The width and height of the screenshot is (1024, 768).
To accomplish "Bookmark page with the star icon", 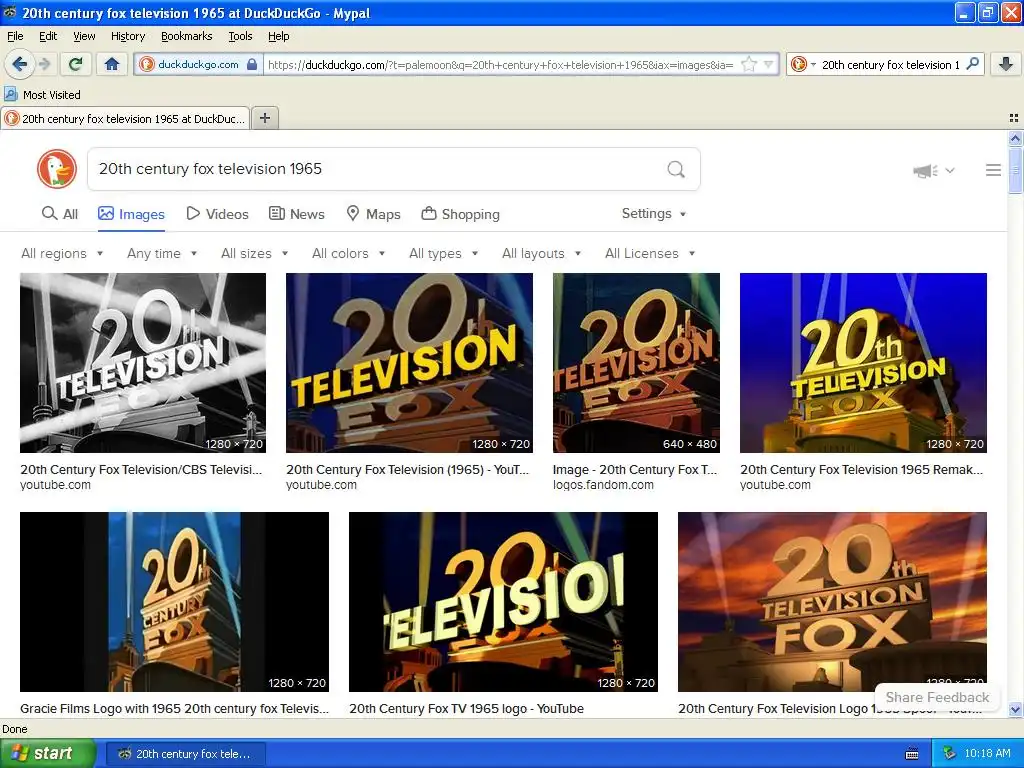I will [749, 65].
